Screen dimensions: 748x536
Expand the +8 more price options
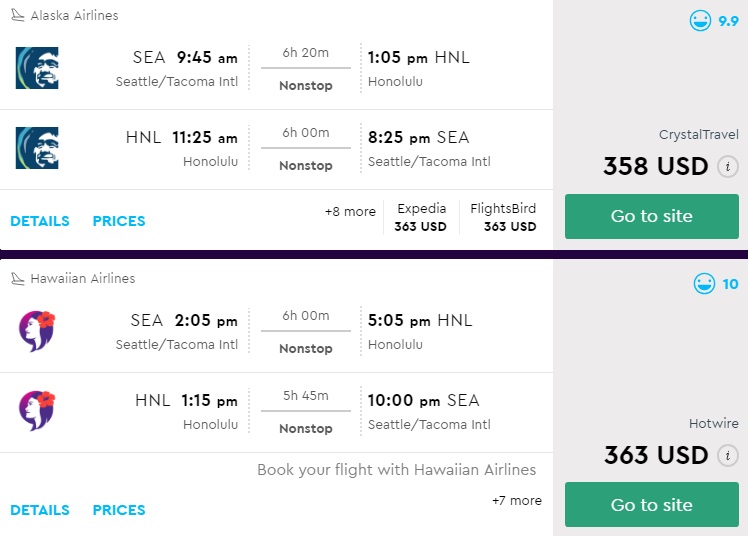coord(350,212)
